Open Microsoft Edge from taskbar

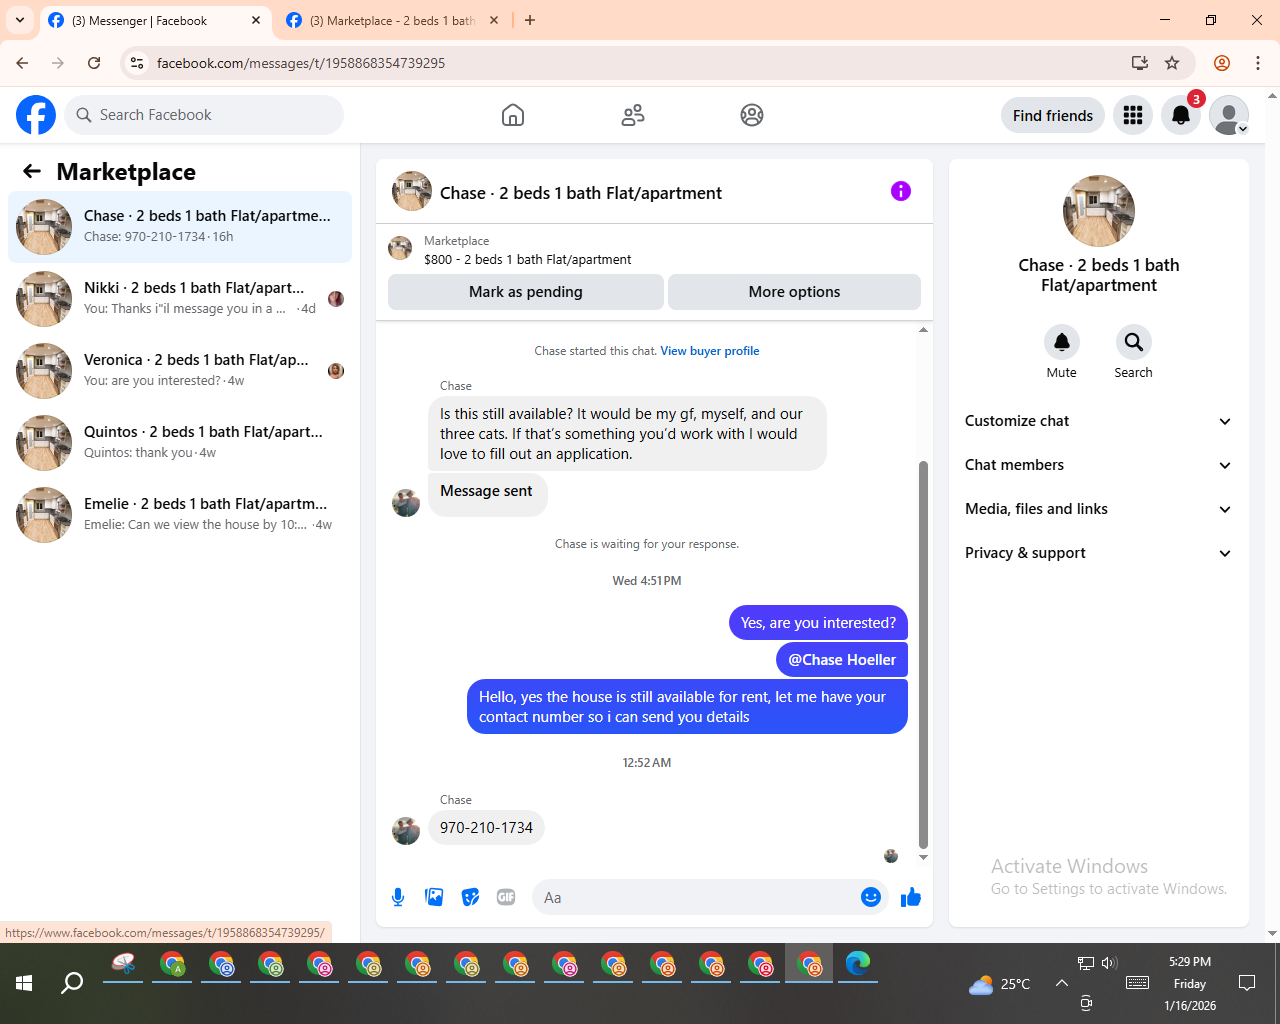(x=858, y=965)
